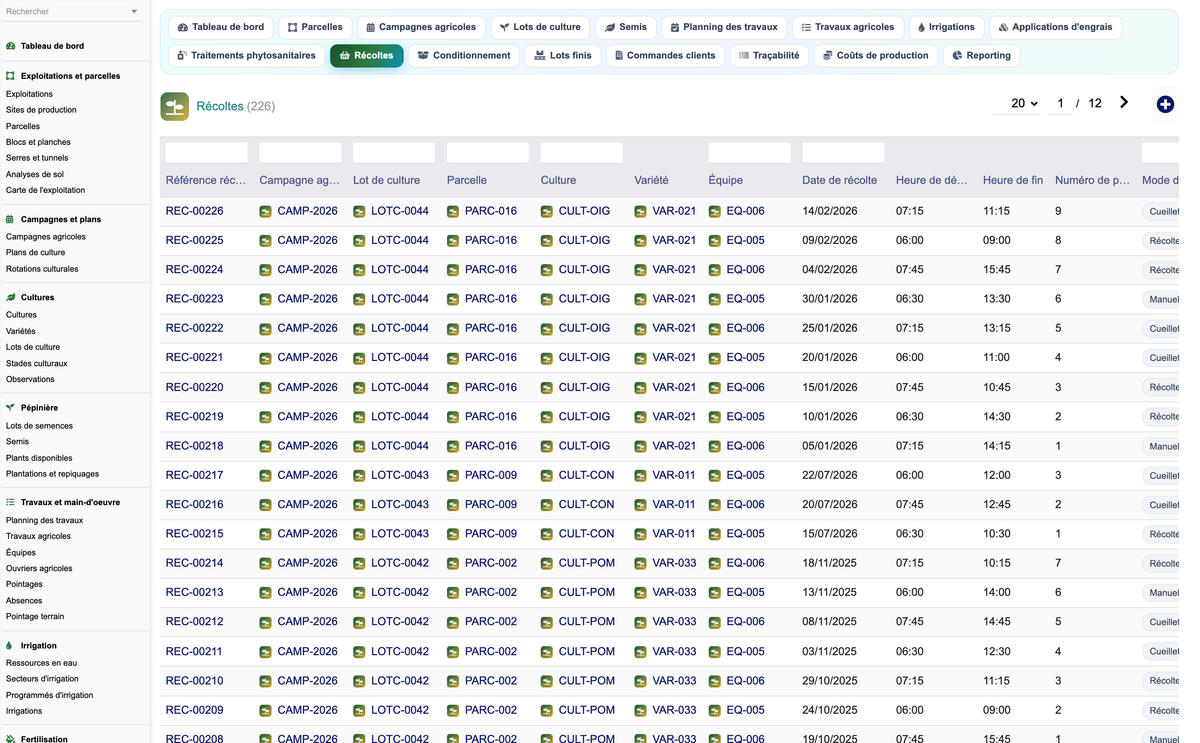Click the Travaux et main-d'oeuvre section icon

click(x=11, y=503)
